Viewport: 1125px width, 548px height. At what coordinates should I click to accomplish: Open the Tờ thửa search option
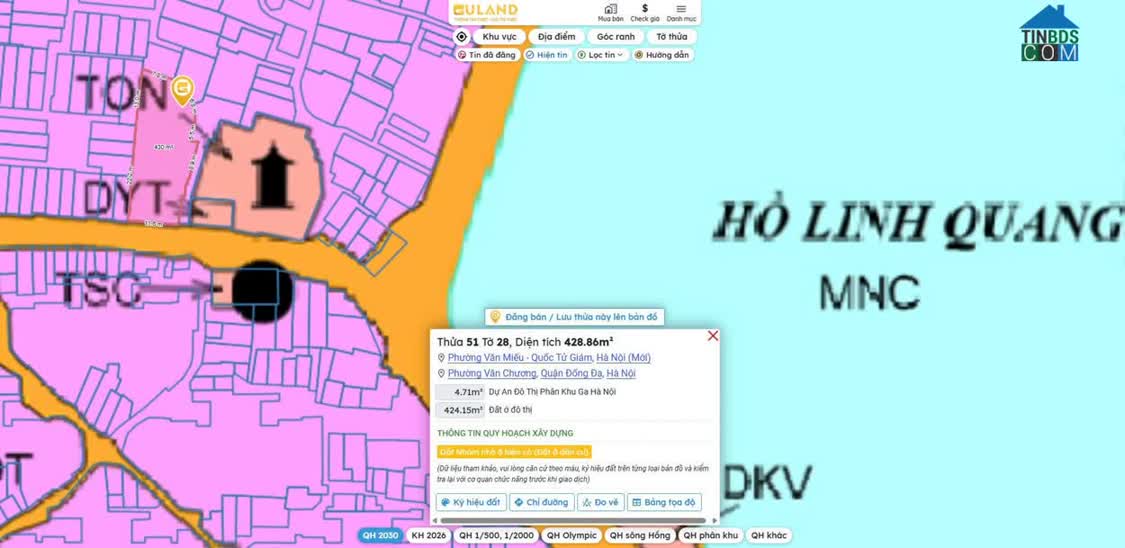coord(671,37)
